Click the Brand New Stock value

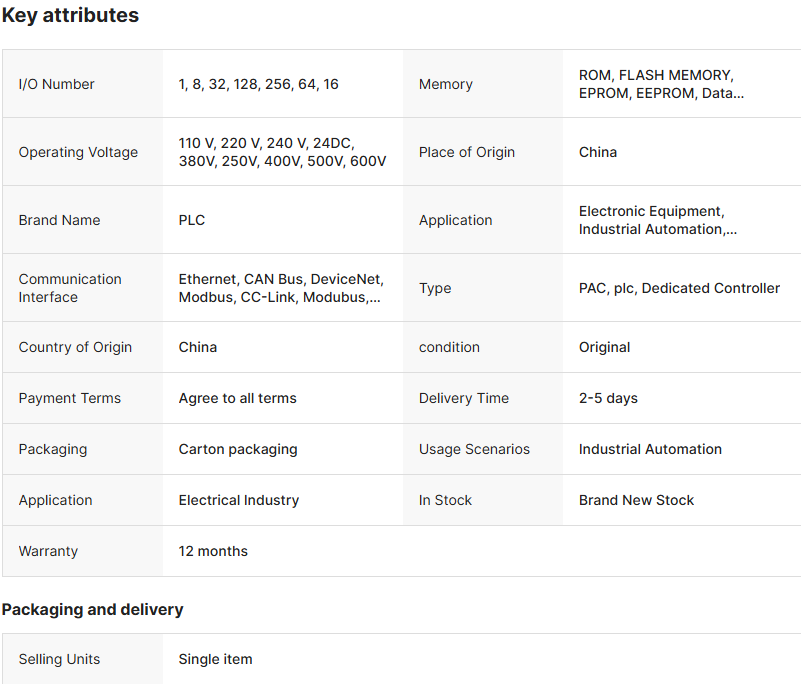coord(636,500)
